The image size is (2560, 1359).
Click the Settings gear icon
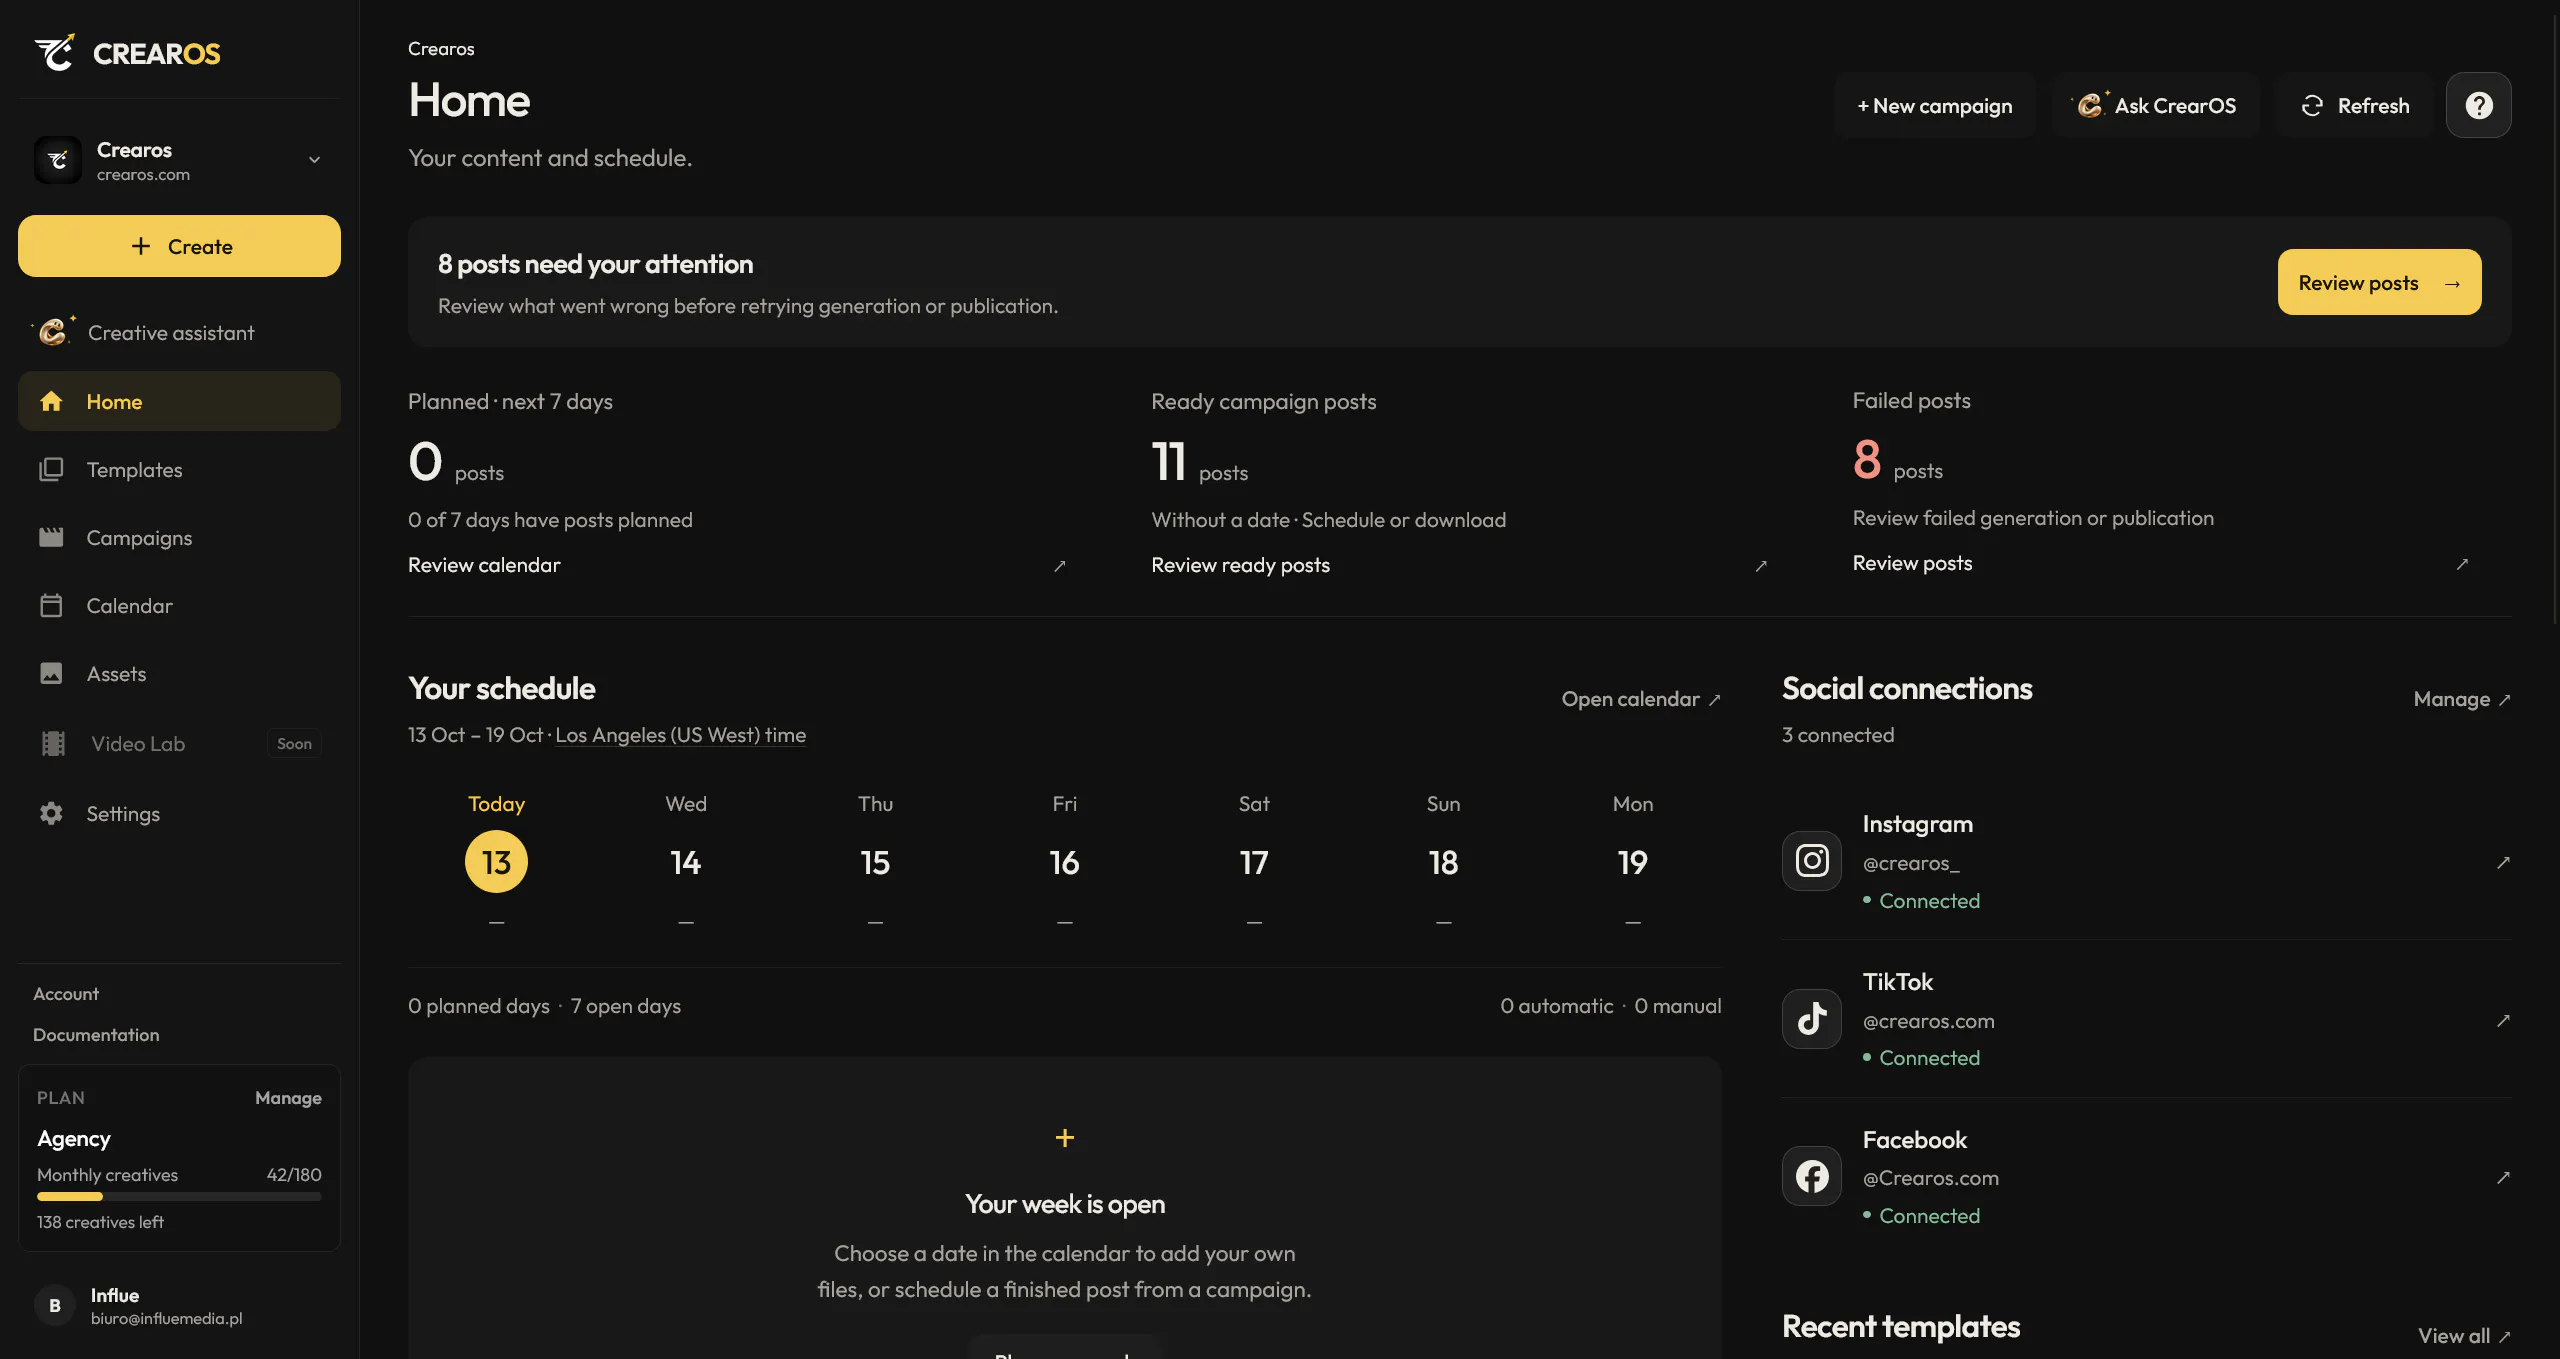(51, 814)
